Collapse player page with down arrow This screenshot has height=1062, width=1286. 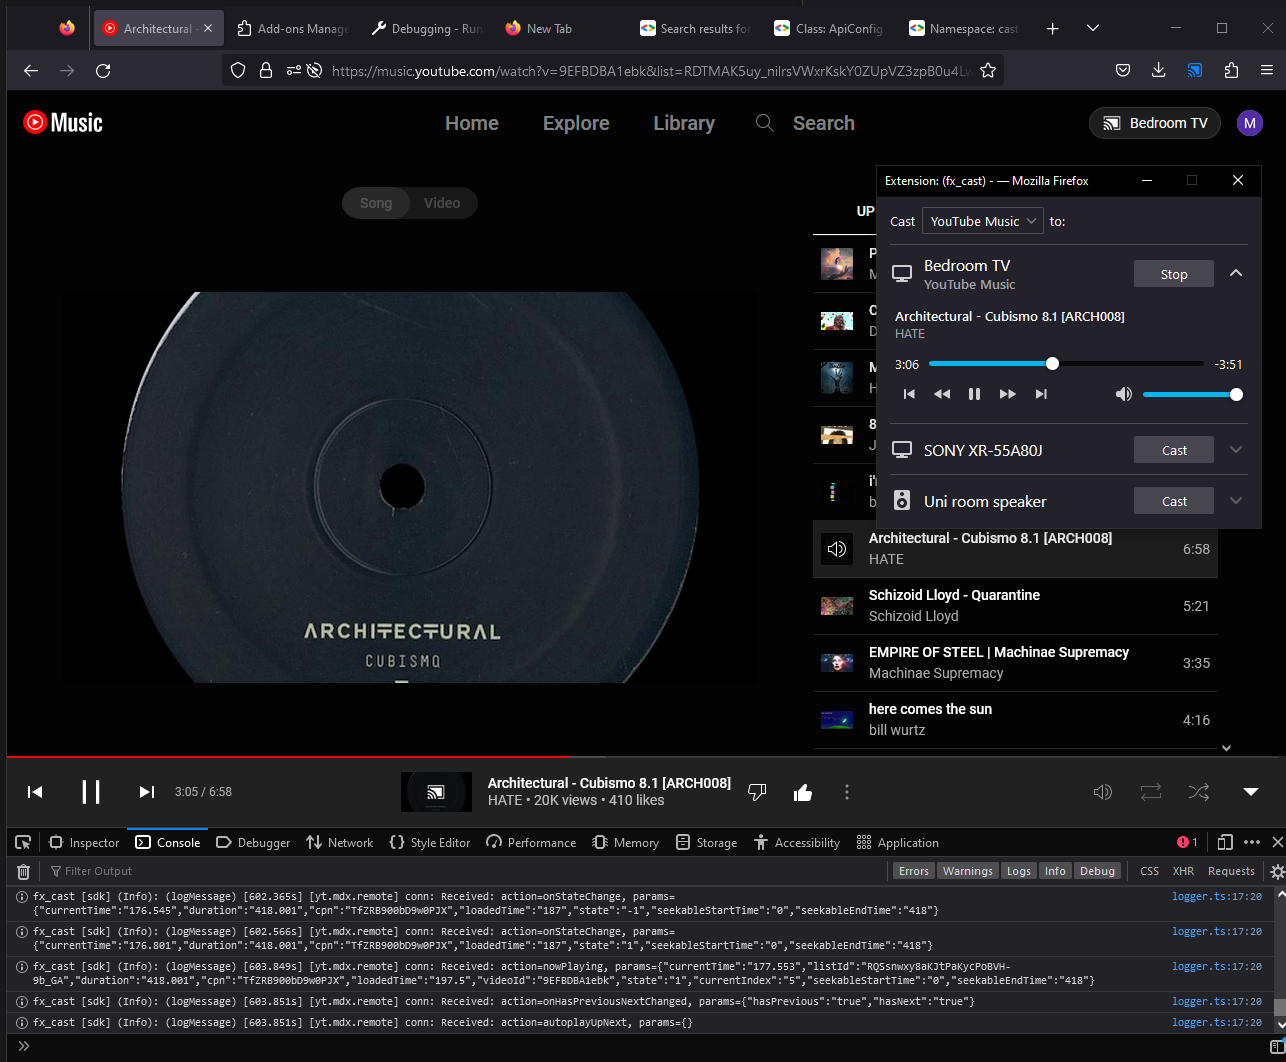[x=1251, y=792]
